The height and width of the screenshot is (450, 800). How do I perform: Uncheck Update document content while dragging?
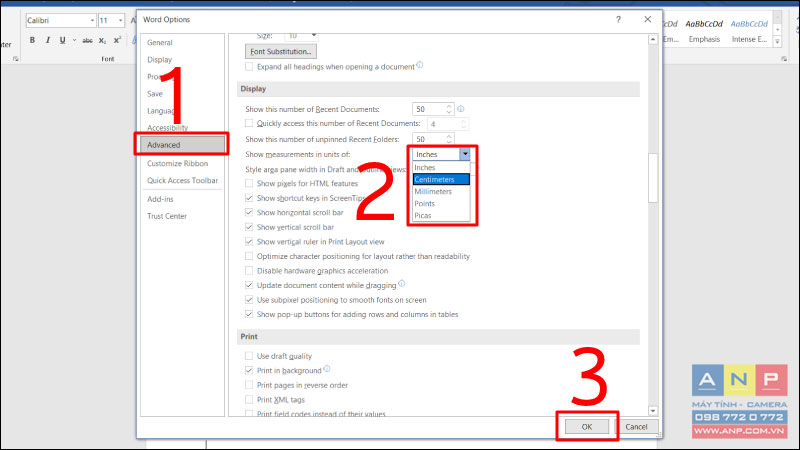(x=249, y=285)
